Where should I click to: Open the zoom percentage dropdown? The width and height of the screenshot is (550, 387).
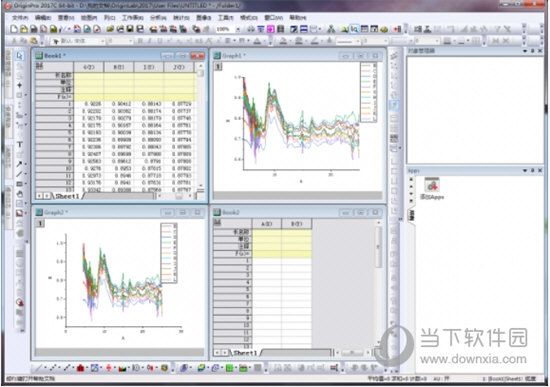coord(238,29)
